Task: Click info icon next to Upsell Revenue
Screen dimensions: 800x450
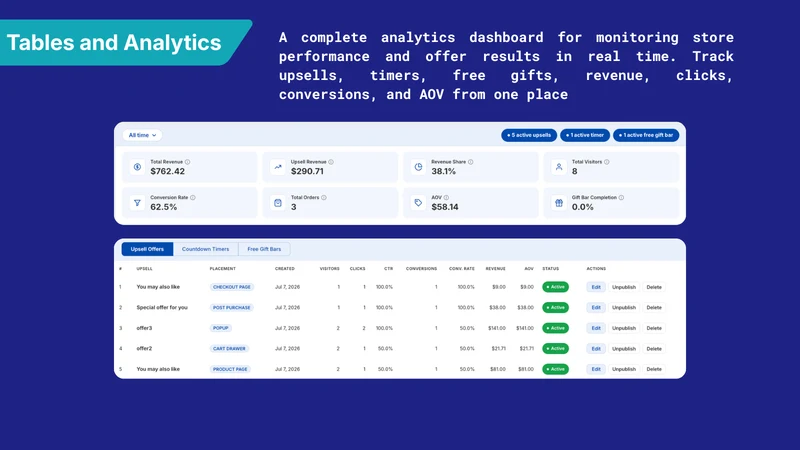Action: point(331,162)
